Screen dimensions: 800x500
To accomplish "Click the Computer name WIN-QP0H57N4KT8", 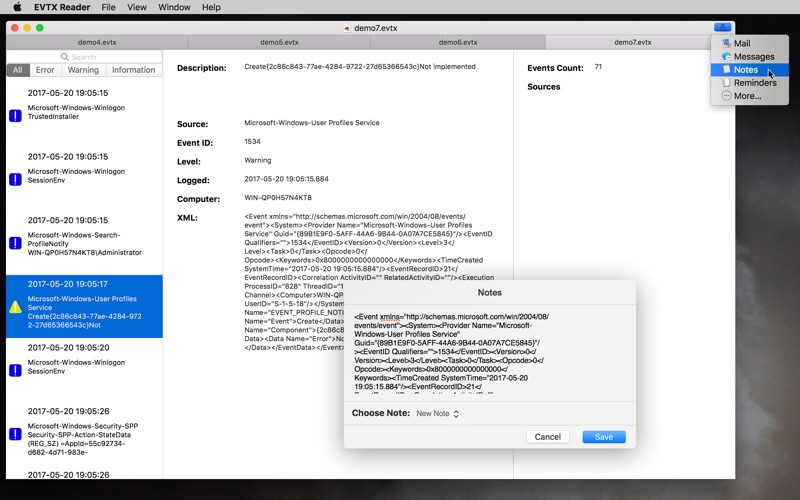I will 278,197.
